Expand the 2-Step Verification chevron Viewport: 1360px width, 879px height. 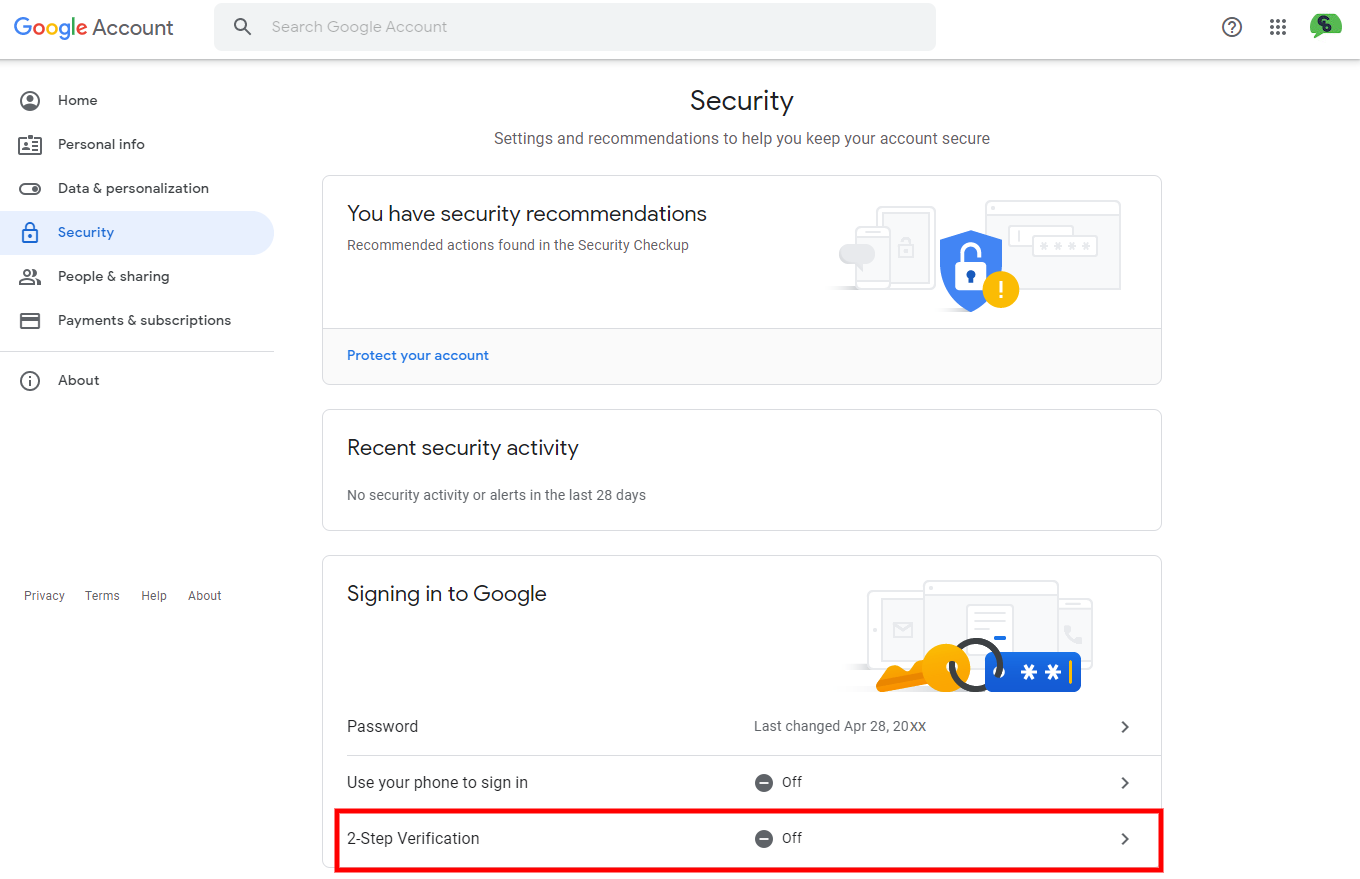(x=1125, y=839)
